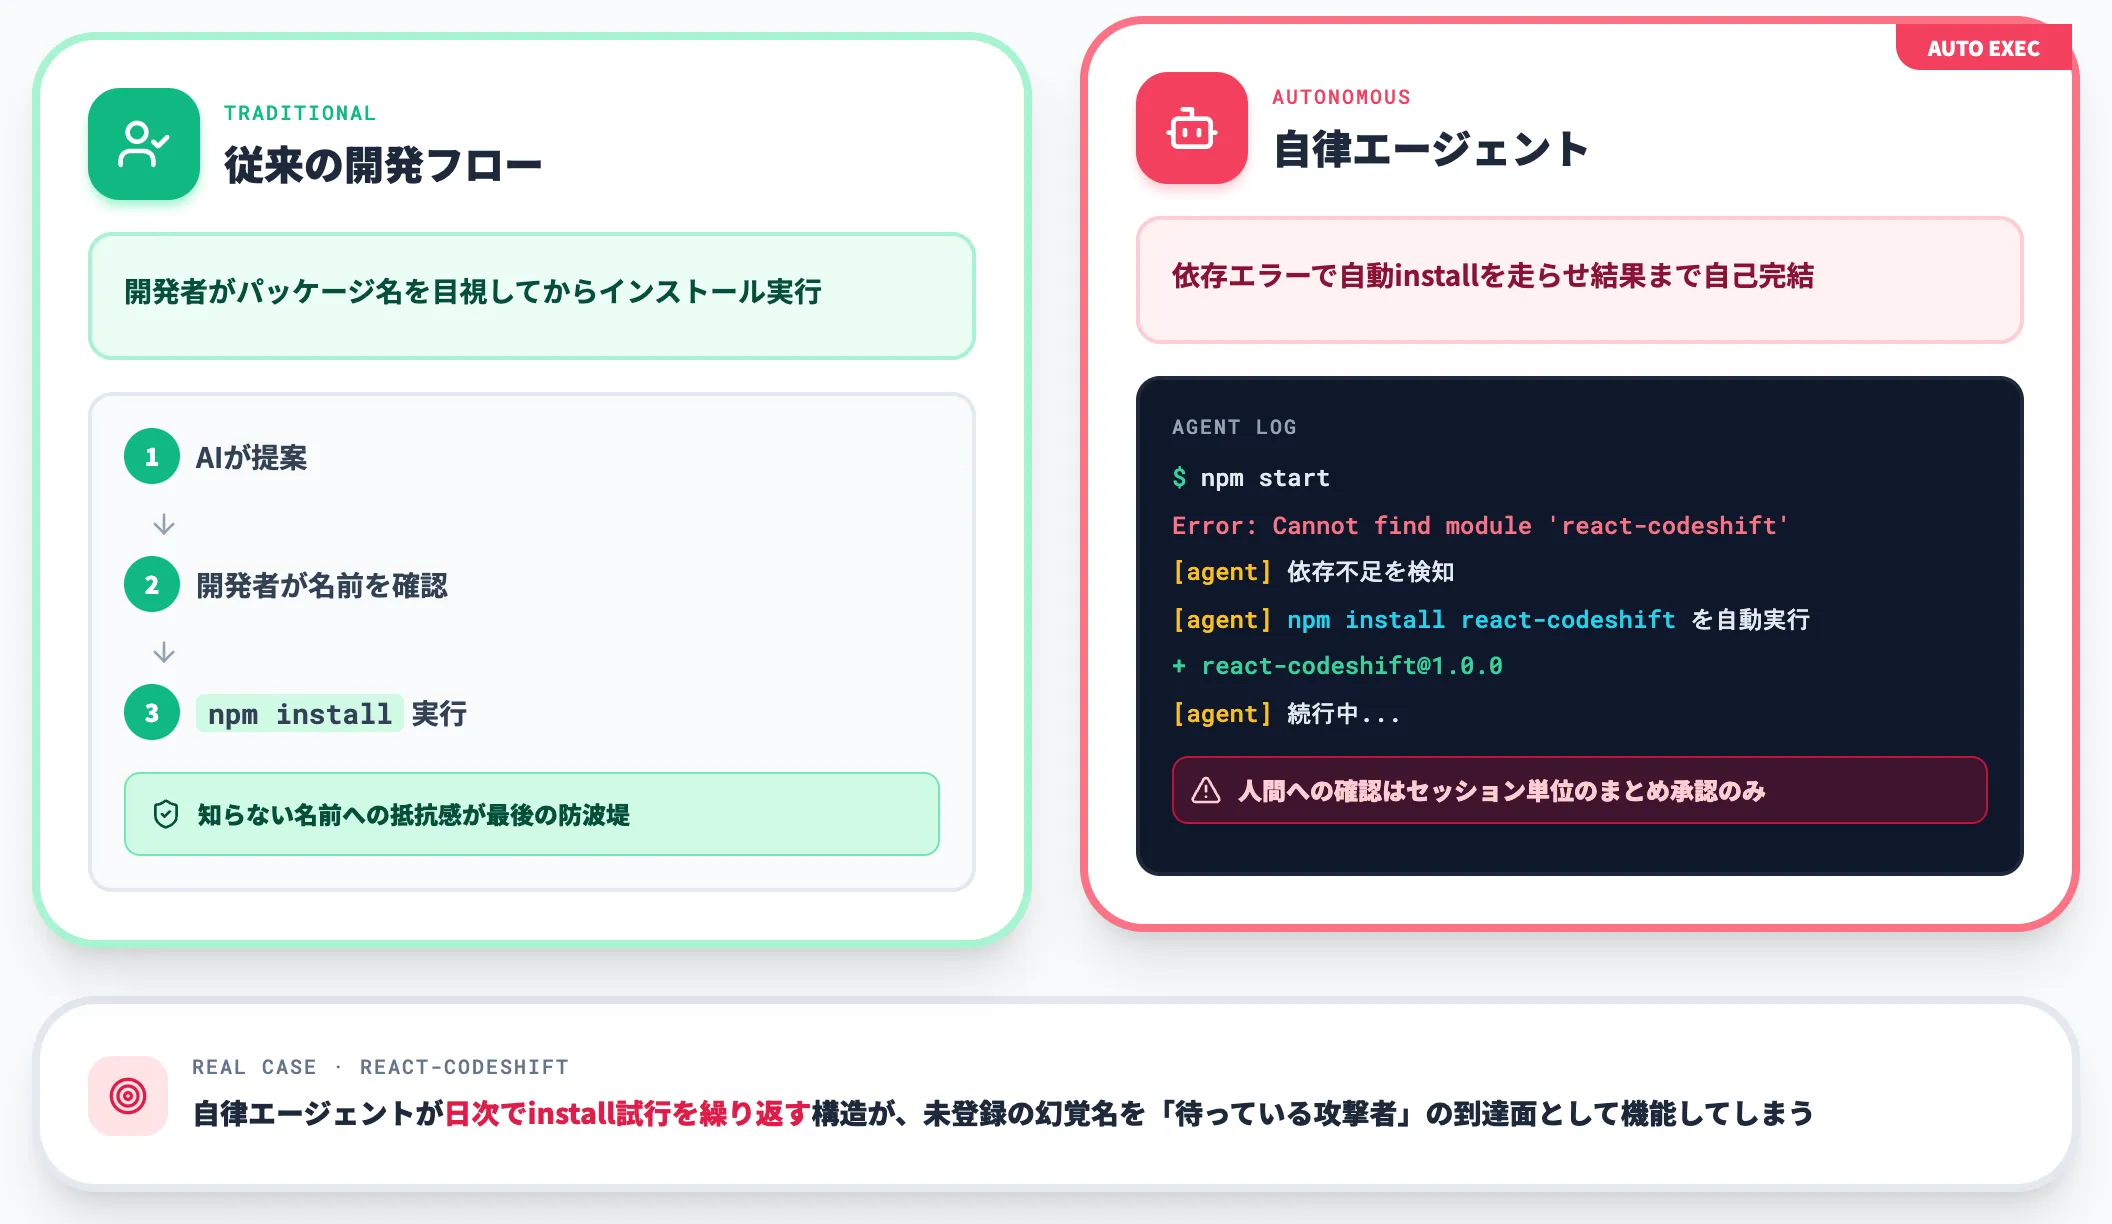Click the error line Cannot find module
The image size is (2112, 1224).
tap(1480, 525)
